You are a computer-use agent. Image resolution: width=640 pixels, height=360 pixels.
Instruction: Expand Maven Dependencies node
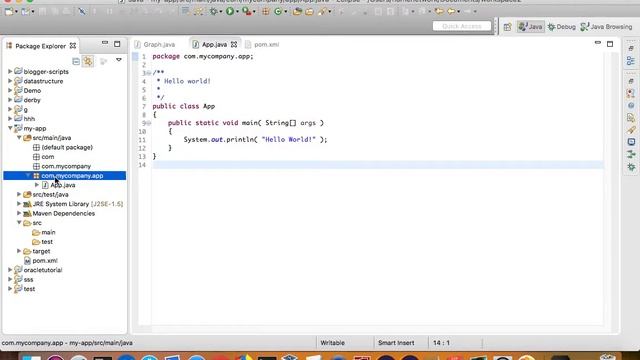[x=19, y=213]
